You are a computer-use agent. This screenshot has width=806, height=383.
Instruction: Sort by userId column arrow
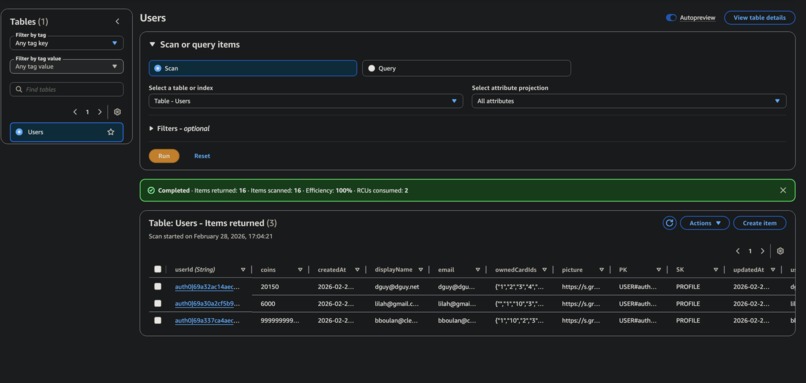[x=243, y=269]
